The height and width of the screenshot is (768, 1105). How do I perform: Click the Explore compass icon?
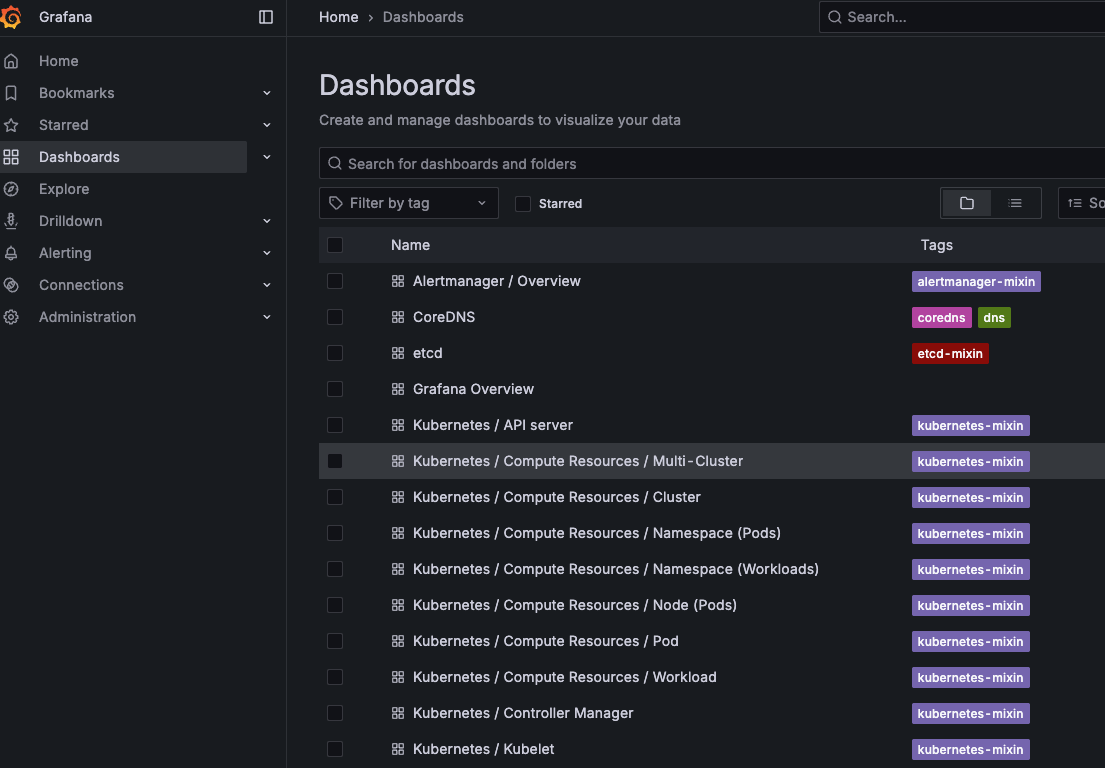pos(11,189)
